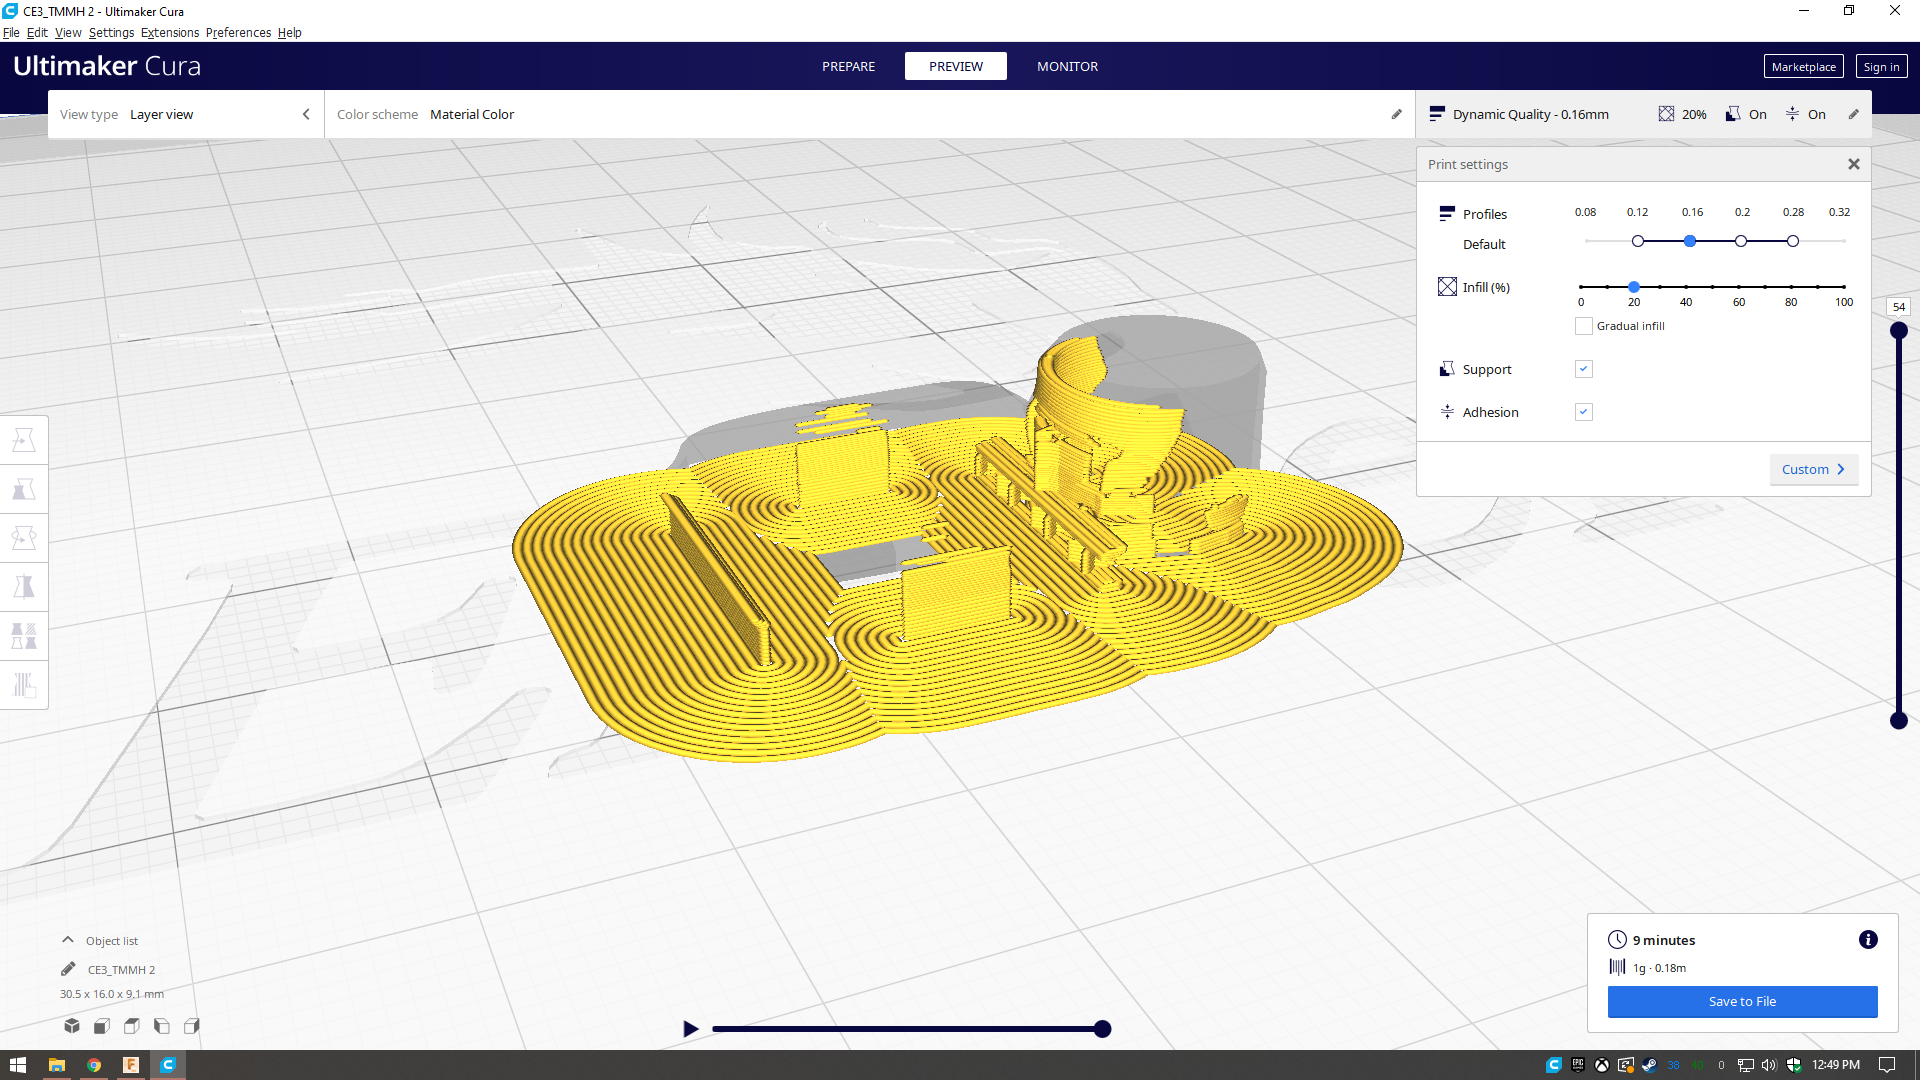Viewport: 1920px width, 1080px height.
Task: Switch to front view using cube icon
Action: pyautogui.click(x=101, y=1026)
